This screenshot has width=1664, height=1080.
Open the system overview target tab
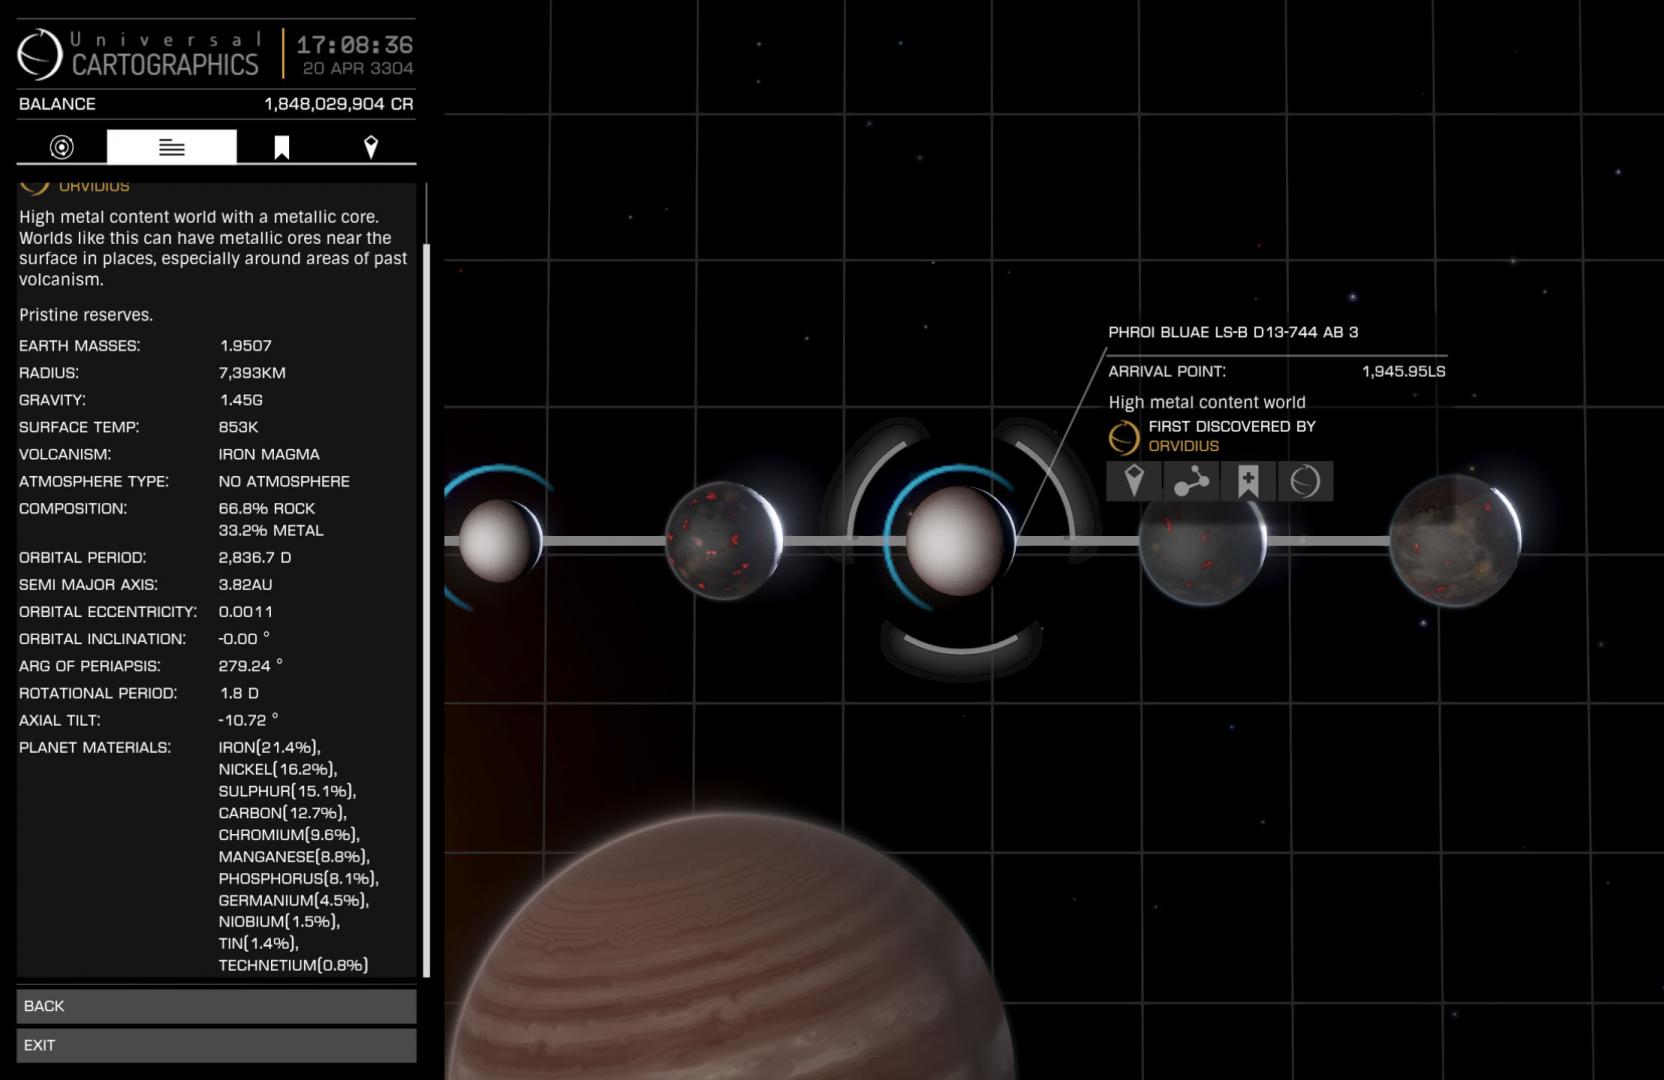pyautogui.click(x=62, y=147)
